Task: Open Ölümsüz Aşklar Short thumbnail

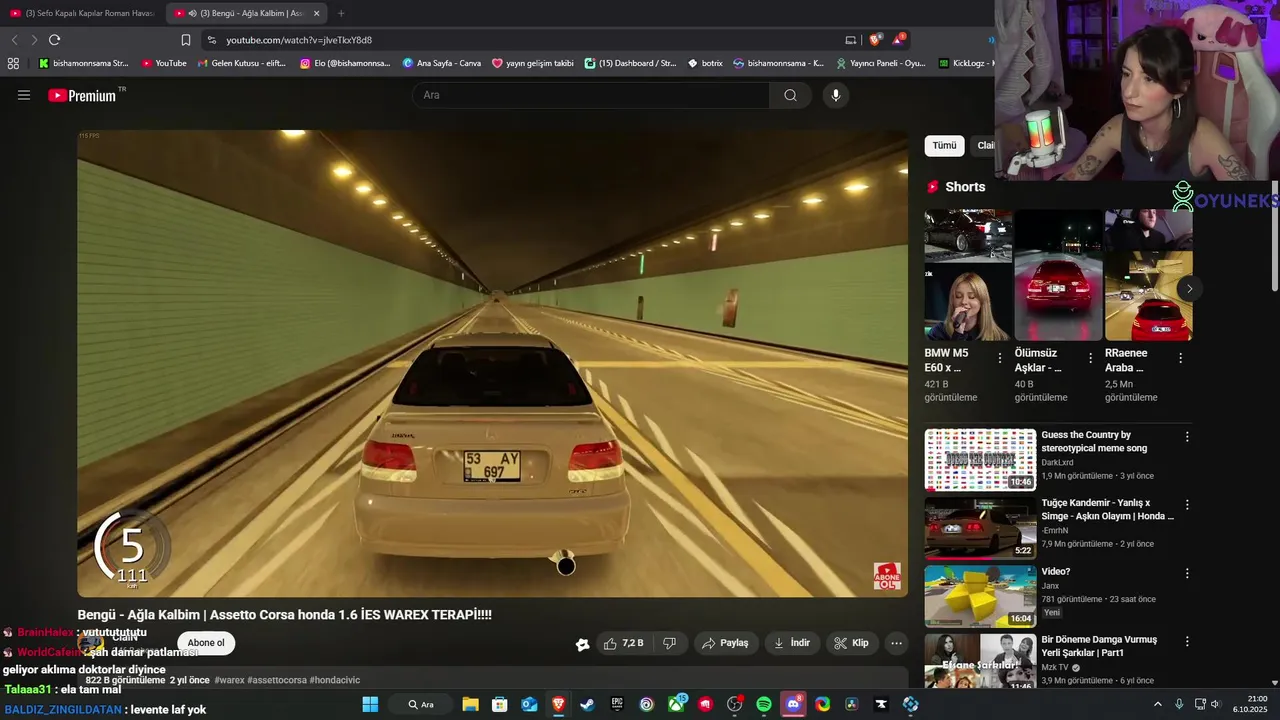Action: [1058, 275]
